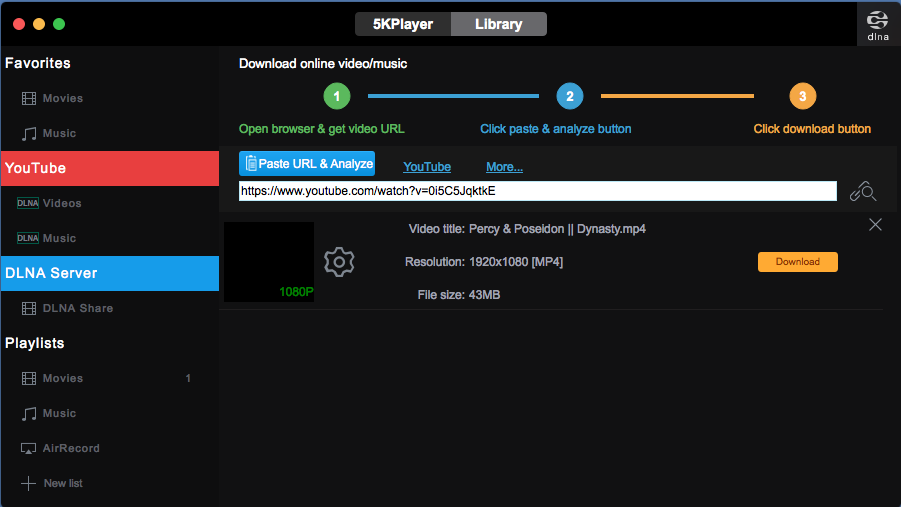Click the DLNA badge icon beside Videos
Viewport: 901px width, 507px height.
(x=28, y=203)
